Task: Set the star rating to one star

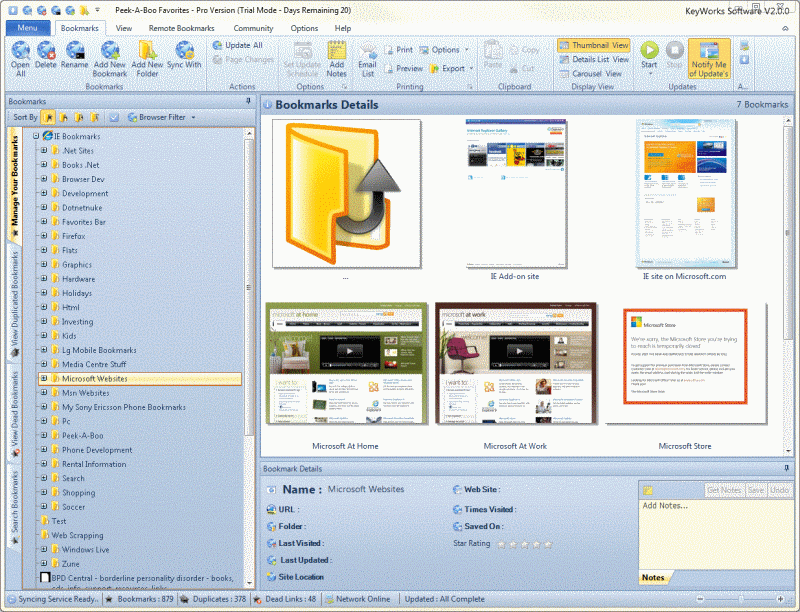Action: coord(502,544)
